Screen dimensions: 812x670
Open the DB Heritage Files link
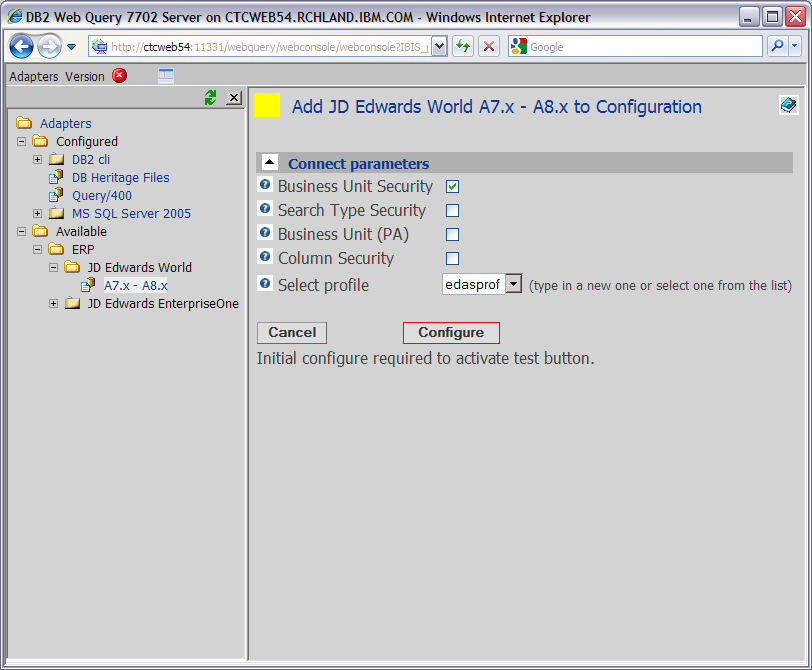tap(121, 178)
